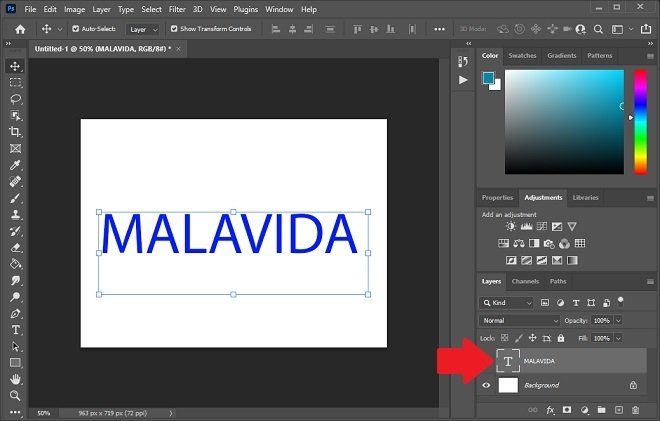The width and height of the screenshot is (660, 421).
Task: Open the Filter menu
Action: point(177,9)
